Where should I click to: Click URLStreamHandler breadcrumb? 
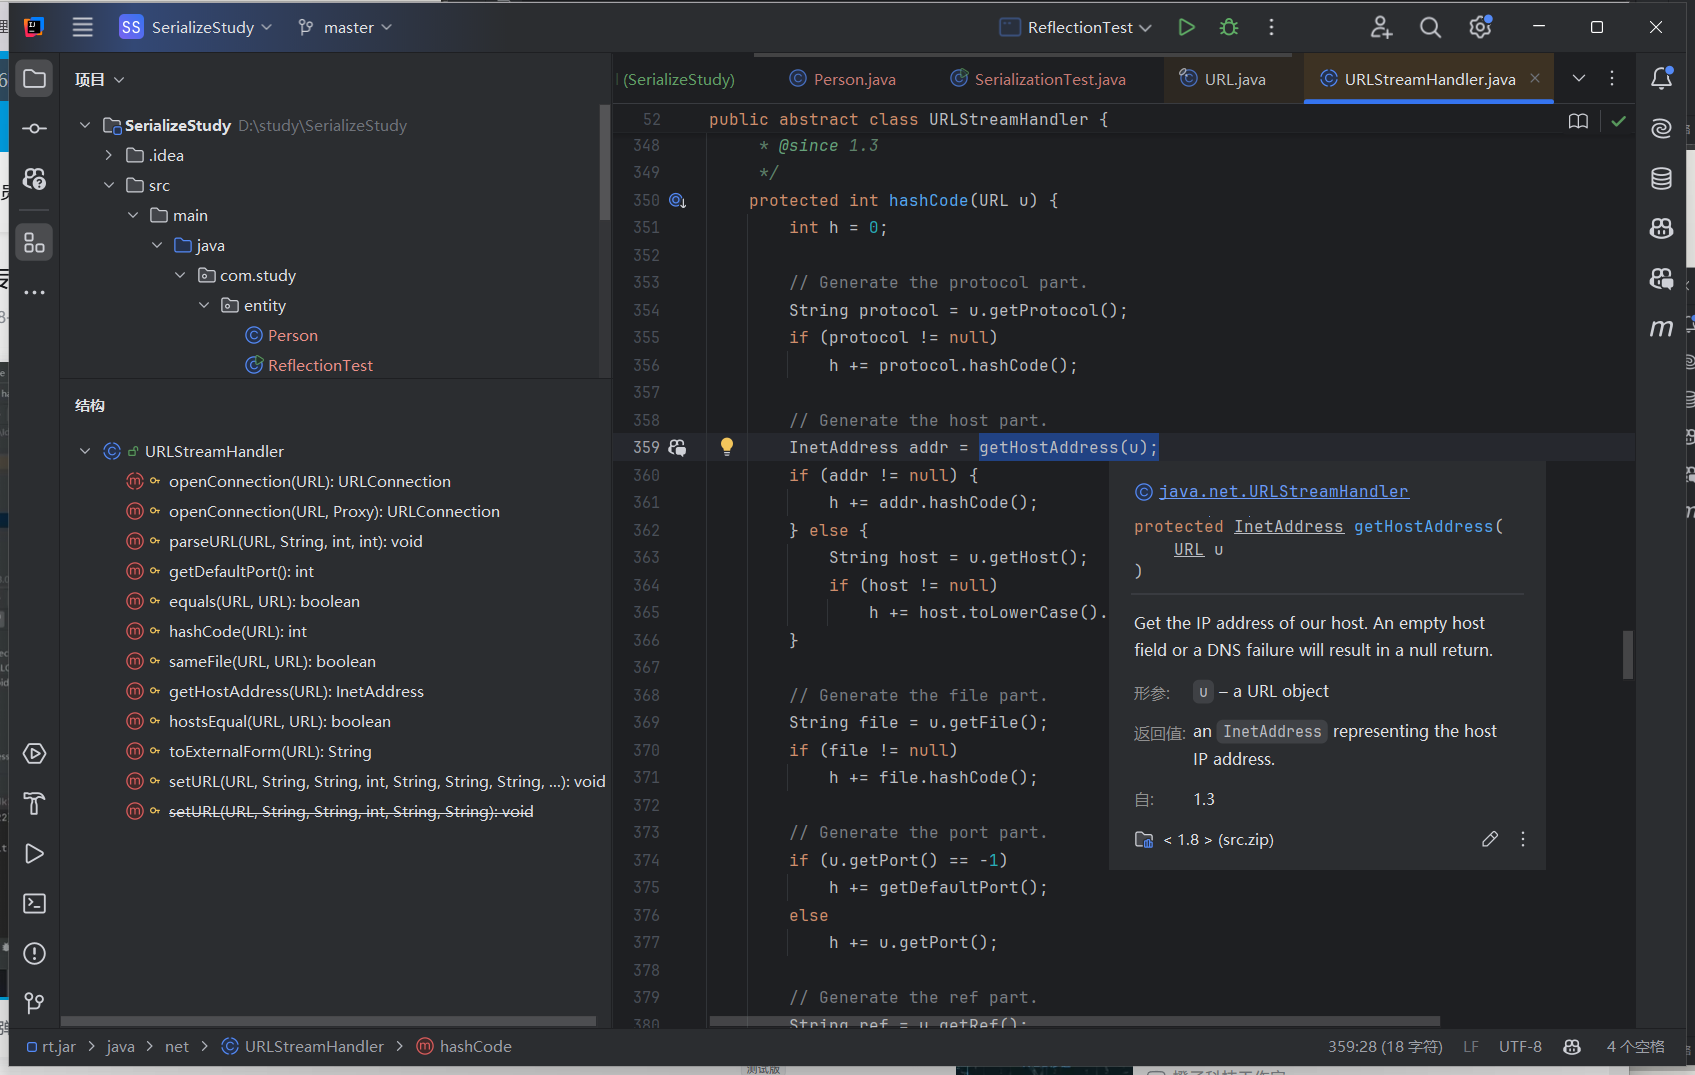[x=302, y=1046]
